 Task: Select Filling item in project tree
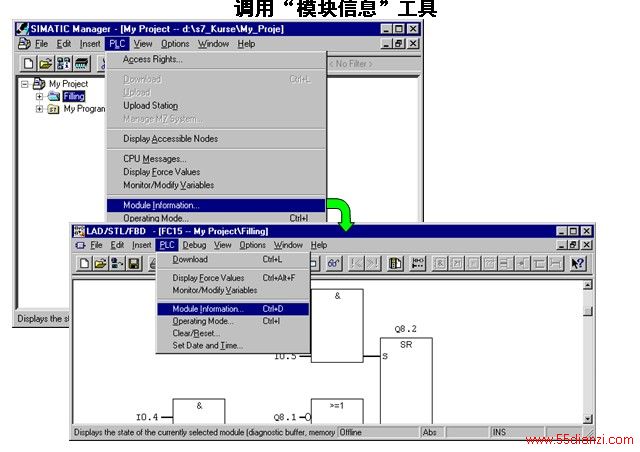pyautogui.click(x=73, y=96)
